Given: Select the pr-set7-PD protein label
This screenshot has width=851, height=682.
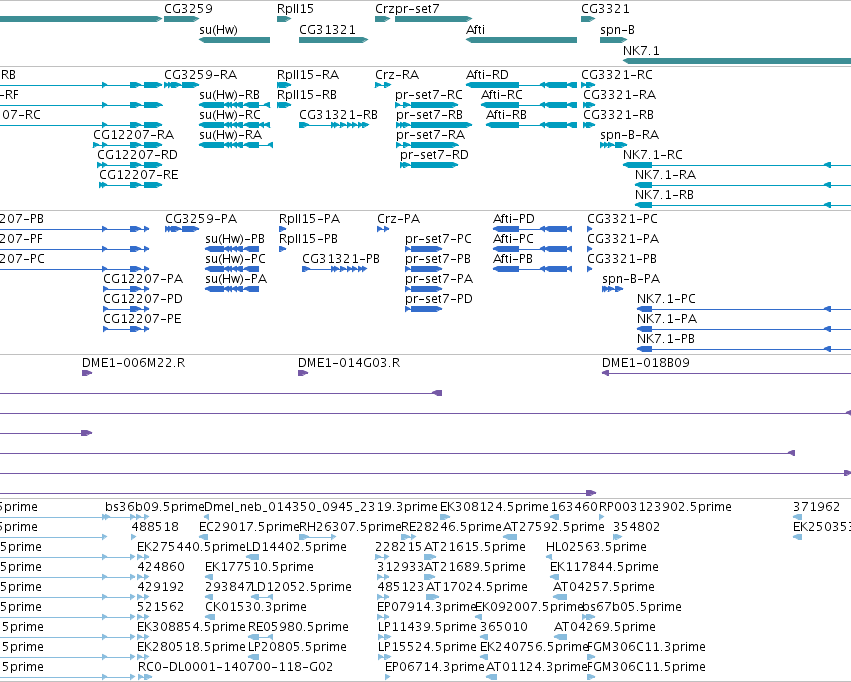Looking at the screenshot, I should tap(439, 299).
